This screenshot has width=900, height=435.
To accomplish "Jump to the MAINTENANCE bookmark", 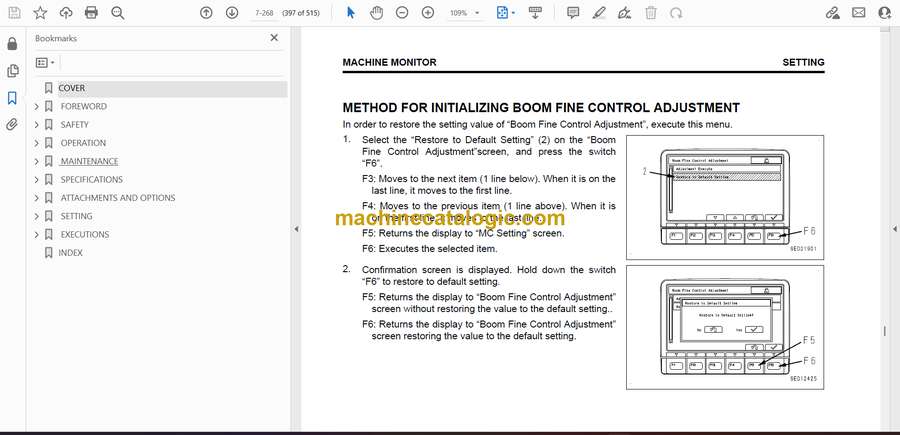I will click(x=90, y=161).
